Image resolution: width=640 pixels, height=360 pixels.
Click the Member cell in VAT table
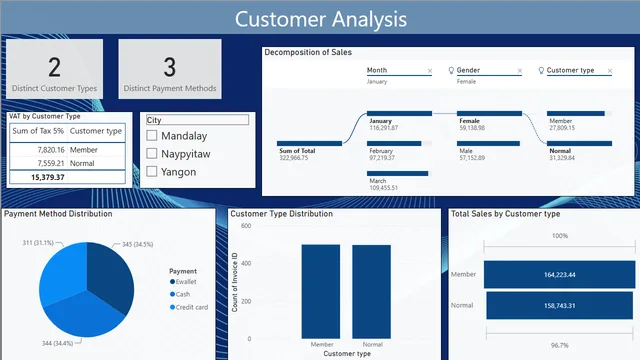tap(84, 150)
